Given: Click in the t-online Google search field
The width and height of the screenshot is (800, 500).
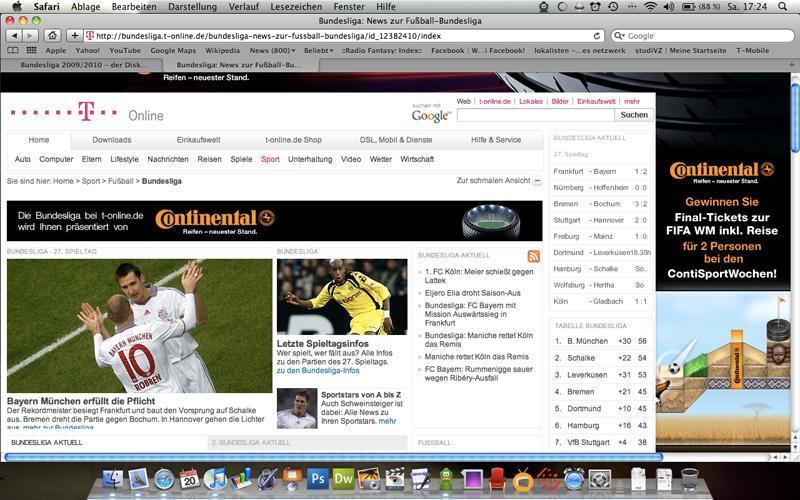Looking at the screenshot, I should click(536, 115).
